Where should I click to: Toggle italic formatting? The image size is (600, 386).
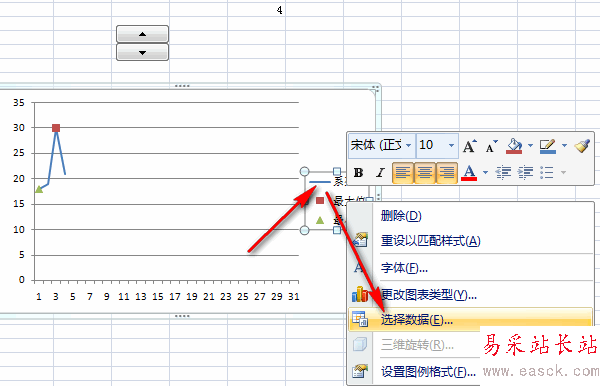[x=380, y=173]
